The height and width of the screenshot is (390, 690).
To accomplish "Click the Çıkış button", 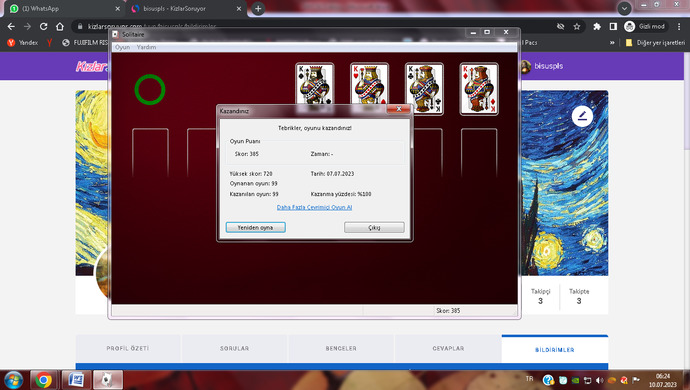I will tap(374, 227).
